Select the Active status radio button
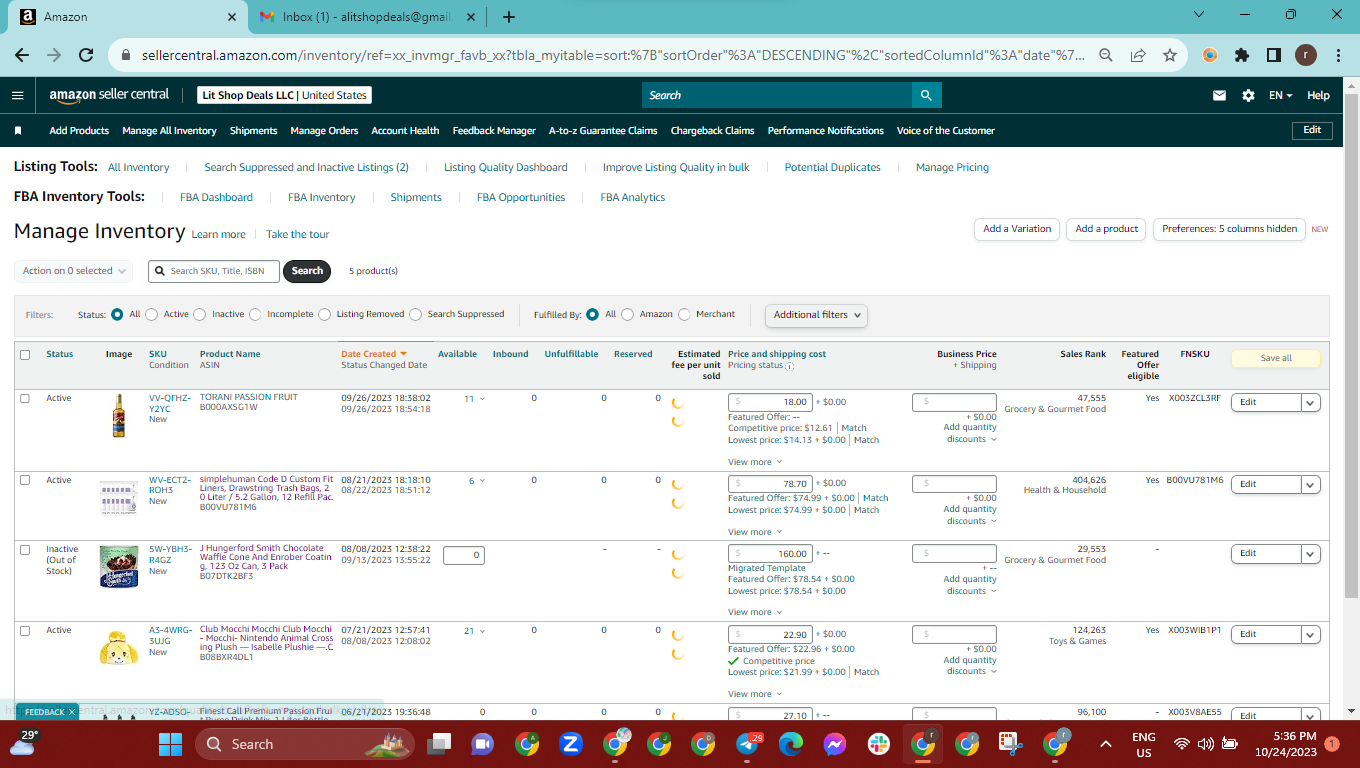Viewport: 1360px width, 768px height. tap(152, 314)
